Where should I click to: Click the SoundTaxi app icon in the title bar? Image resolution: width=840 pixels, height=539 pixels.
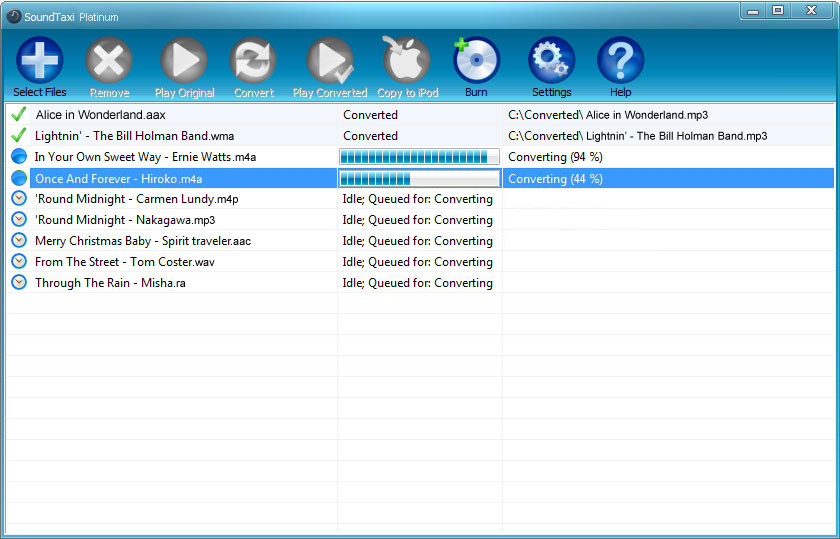13,17
